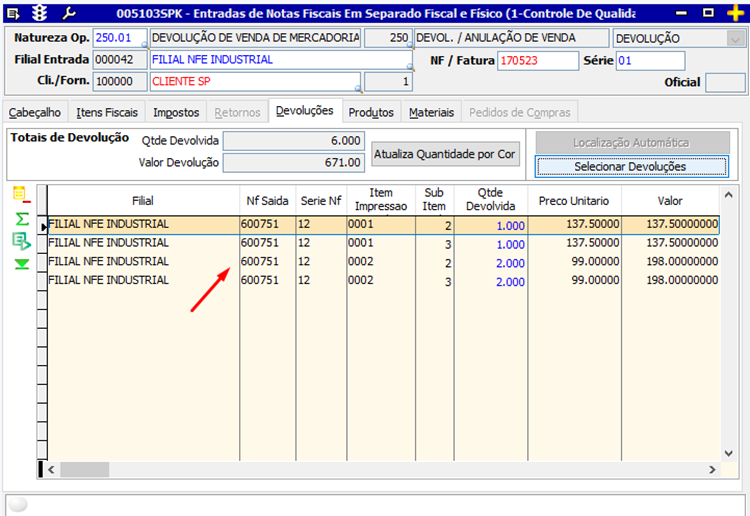Click the list menu icon in title bar

[12, 12]
